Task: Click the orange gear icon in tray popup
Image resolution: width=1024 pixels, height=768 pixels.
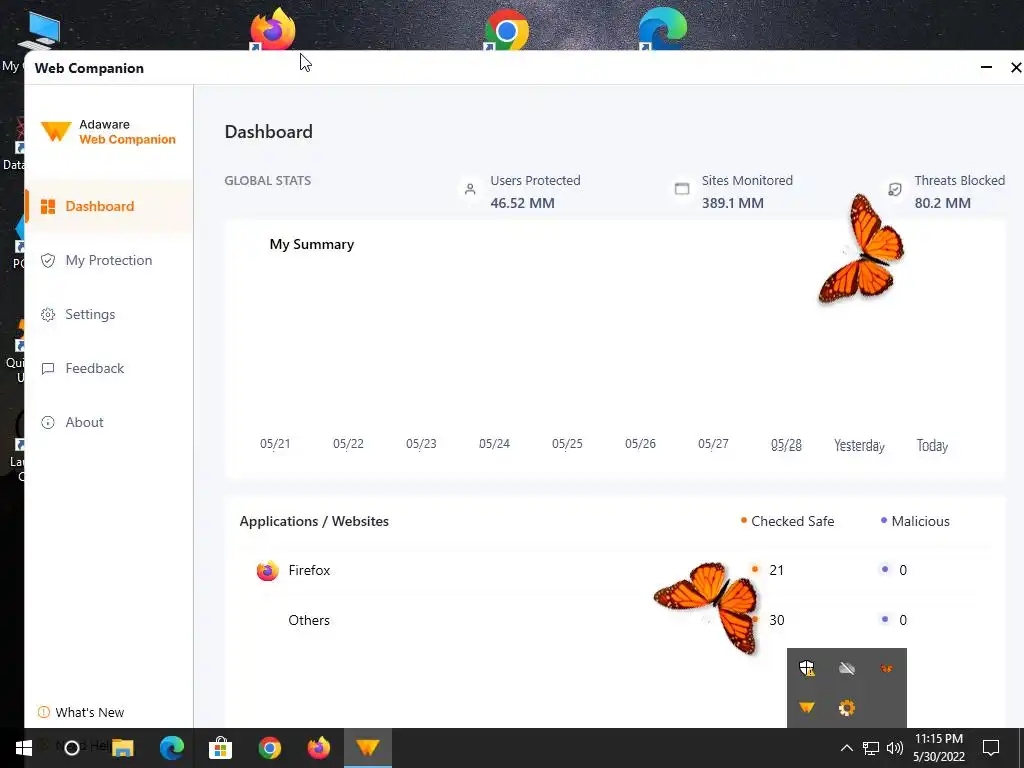Action: point(847,708)
